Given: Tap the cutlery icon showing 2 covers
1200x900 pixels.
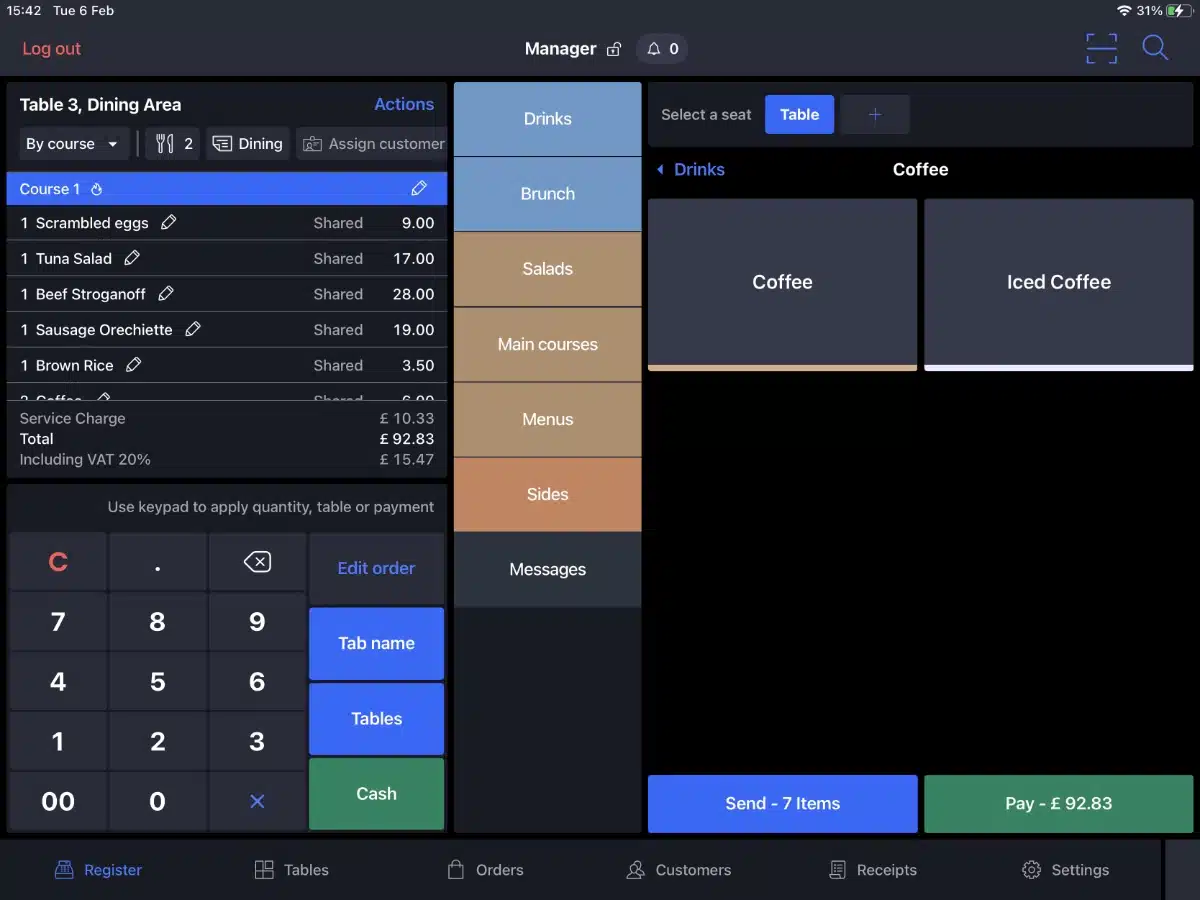Looking at the screenshot, I should pos(172,143).
